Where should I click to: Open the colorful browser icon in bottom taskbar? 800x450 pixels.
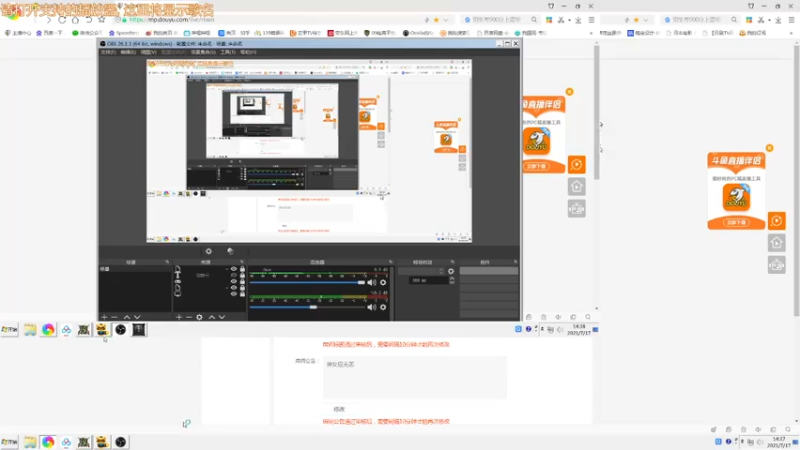coord(48,442)
